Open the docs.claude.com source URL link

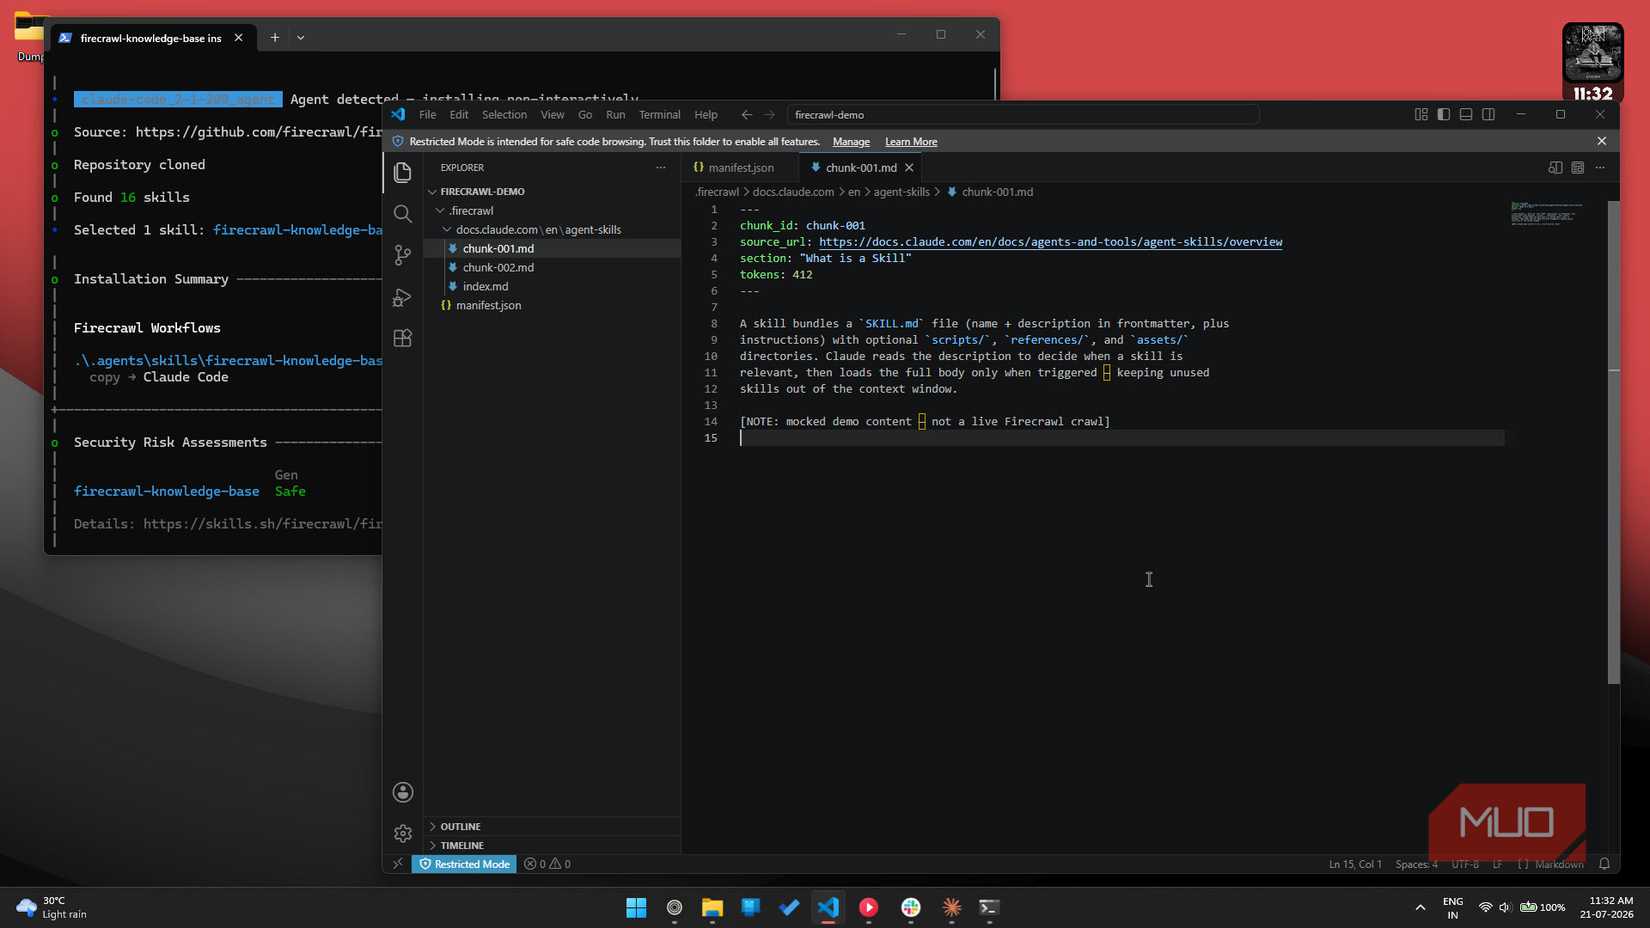(x=1050, y=242)
